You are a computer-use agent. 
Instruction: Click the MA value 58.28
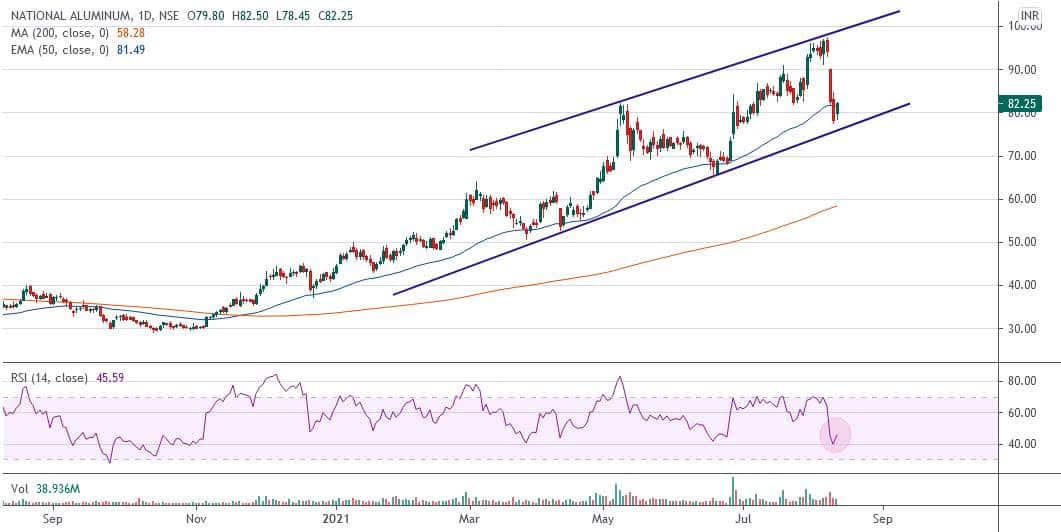point(131,32)
